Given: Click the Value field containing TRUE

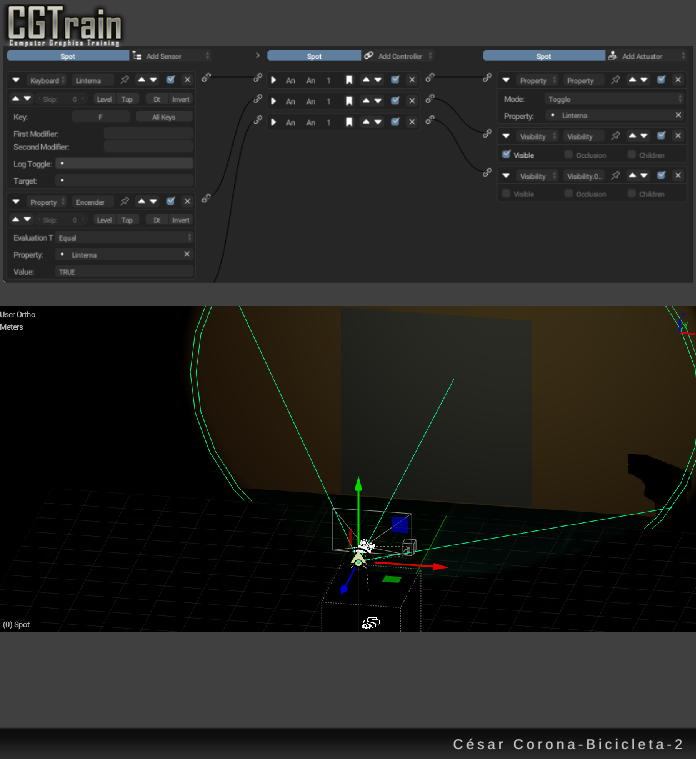Looking at the screenshot, I should 124,272.
